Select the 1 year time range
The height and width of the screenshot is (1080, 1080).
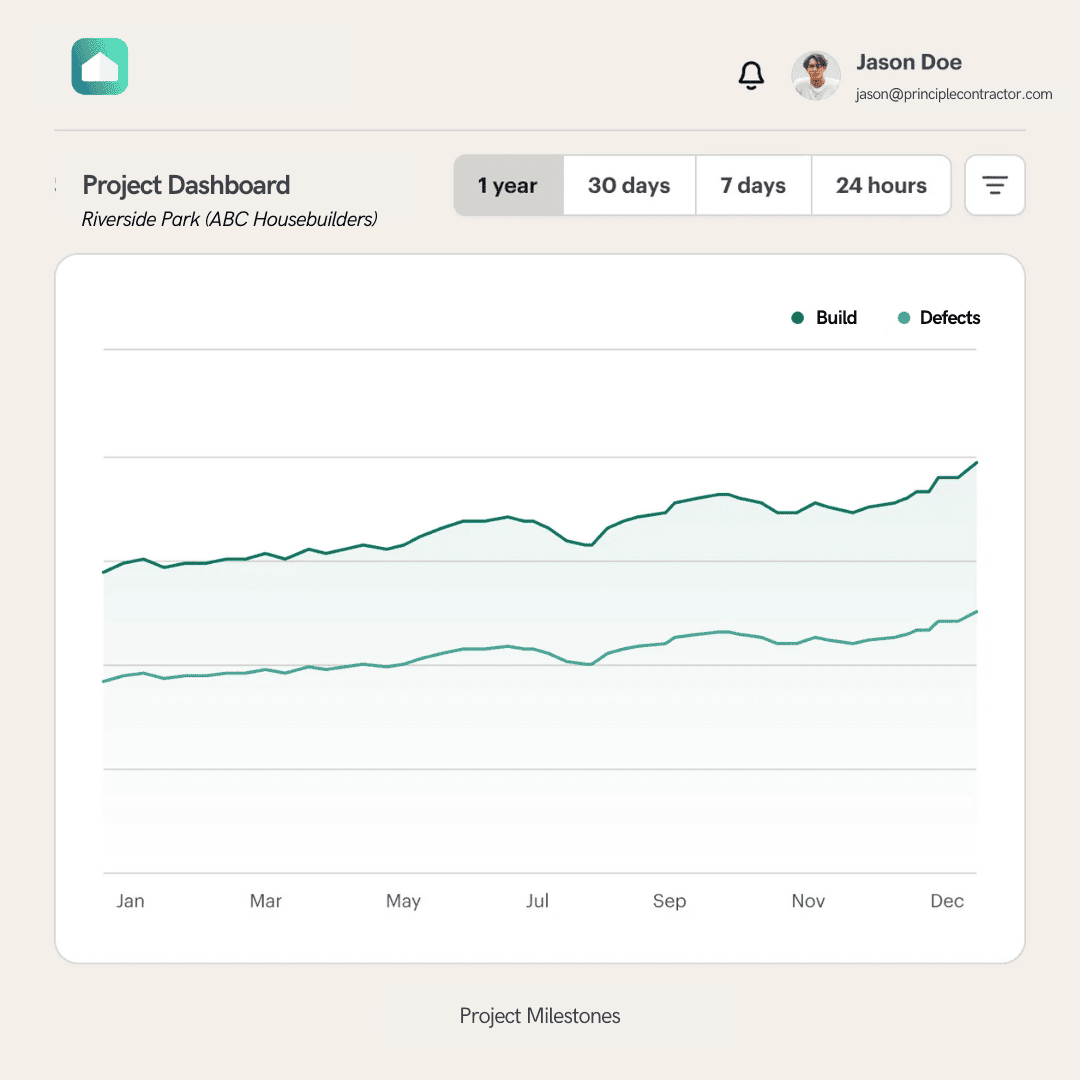(508, 185)
